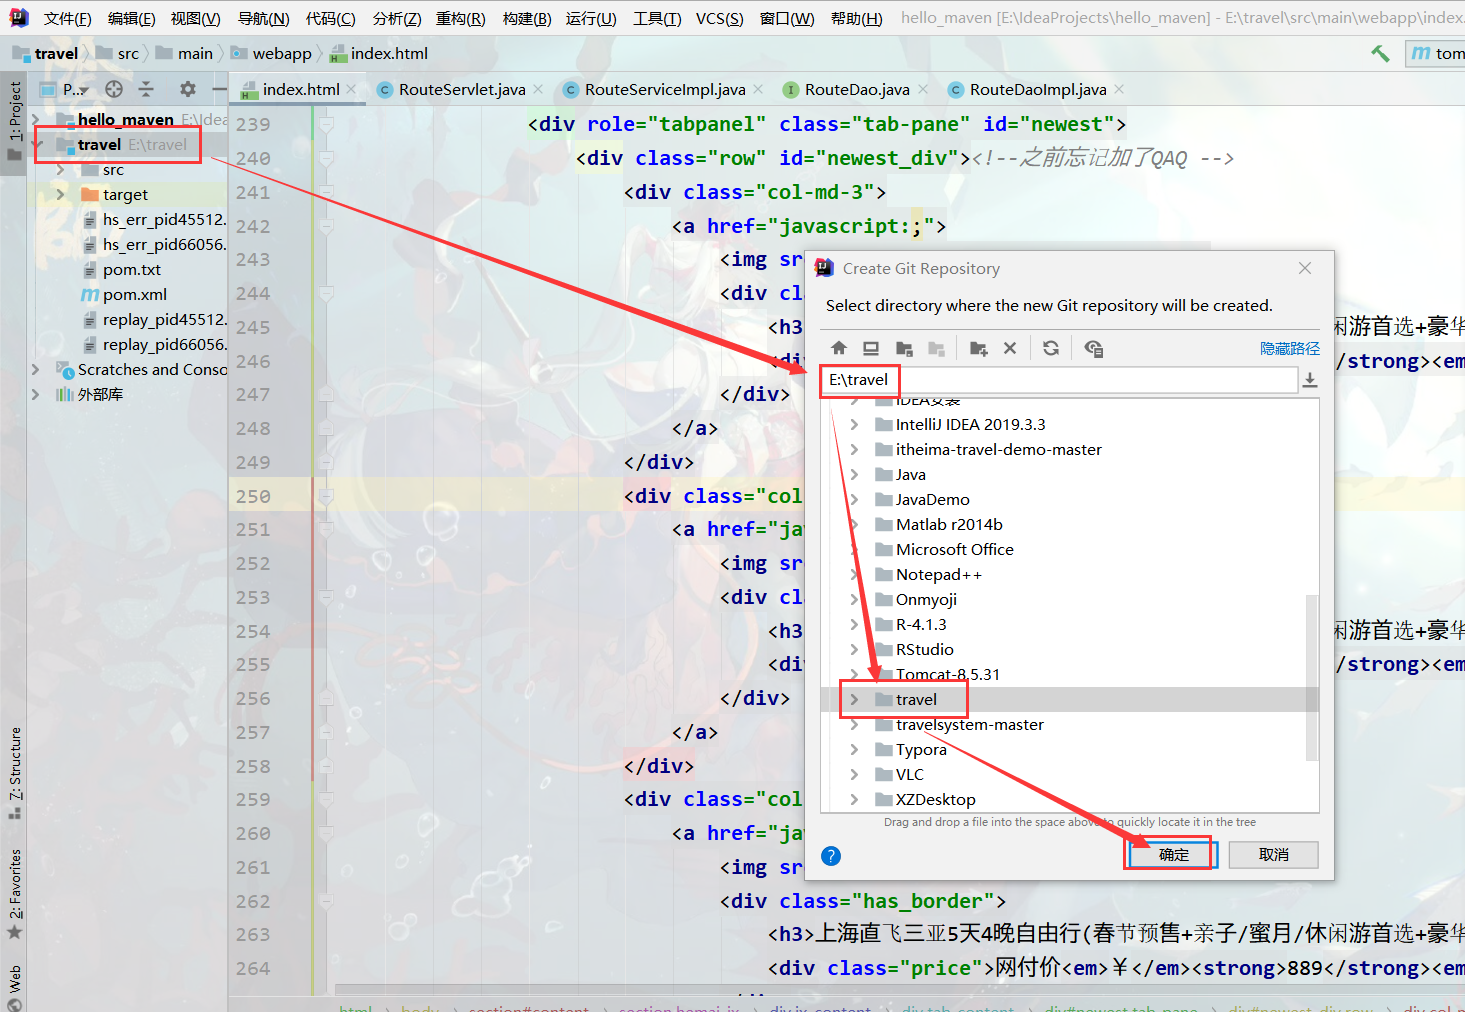Click the Delete (X) icon in dialog toolbar
Screen dimensions: 1465x1012
coord(1010,348)
